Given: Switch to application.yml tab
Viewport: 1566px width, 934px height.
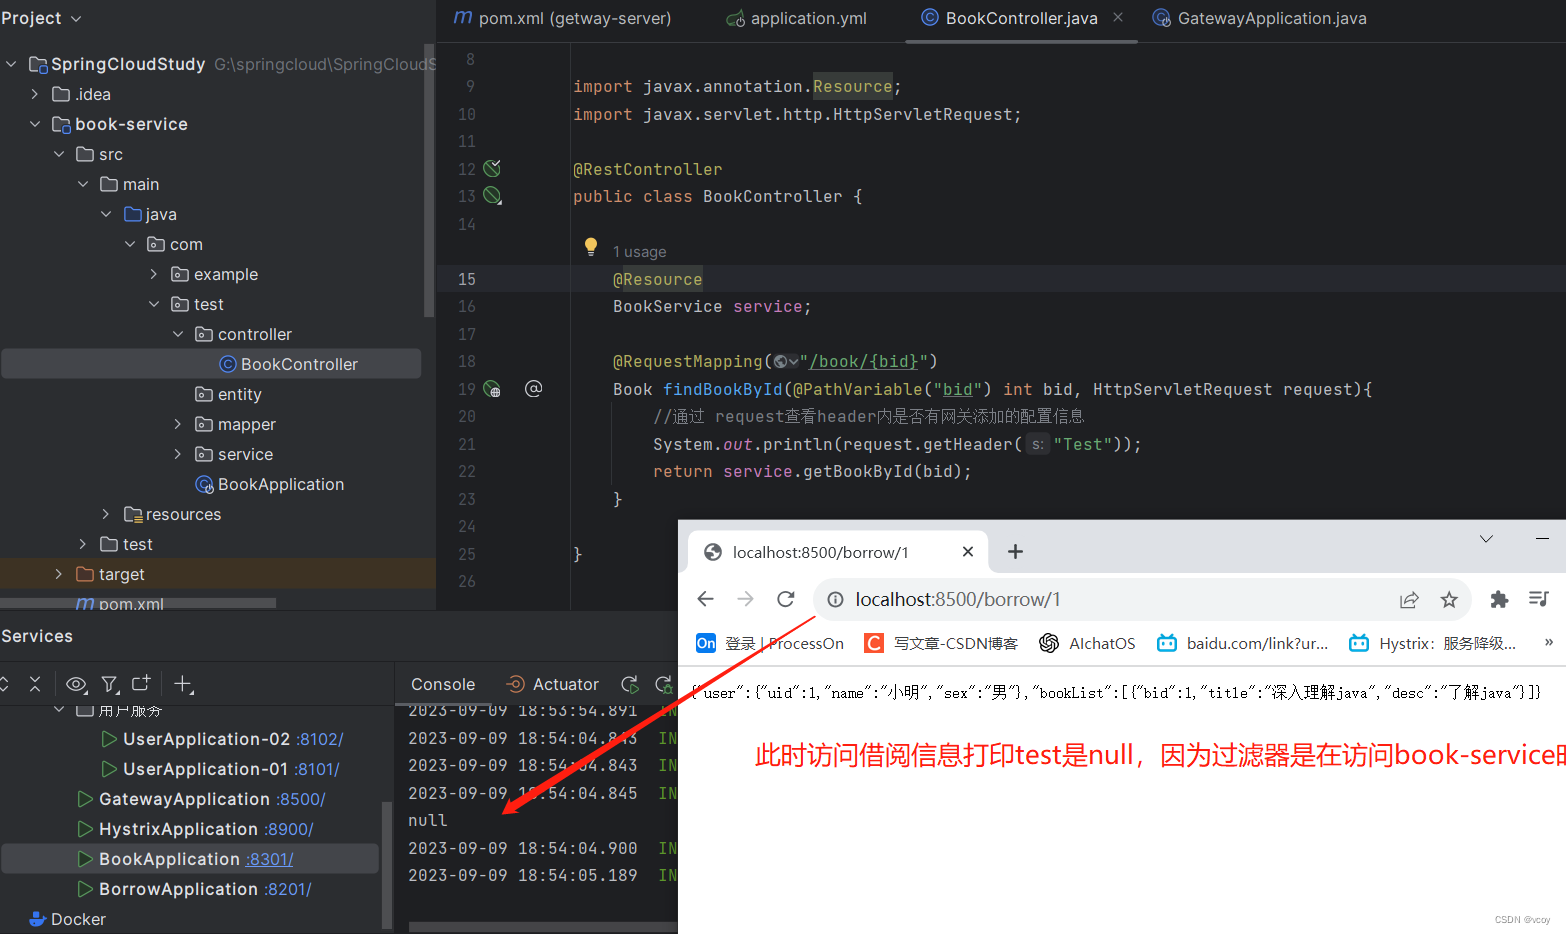Looking at the screenshot, I should [797, 18].
